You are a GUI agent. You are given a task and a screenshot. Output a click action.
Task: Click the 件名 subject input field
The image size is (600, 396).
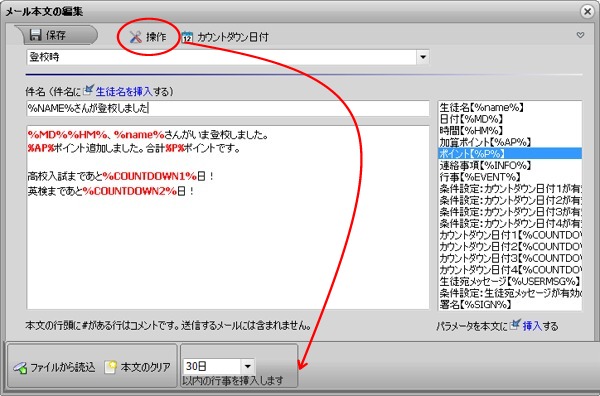click(x=228, y=108)
